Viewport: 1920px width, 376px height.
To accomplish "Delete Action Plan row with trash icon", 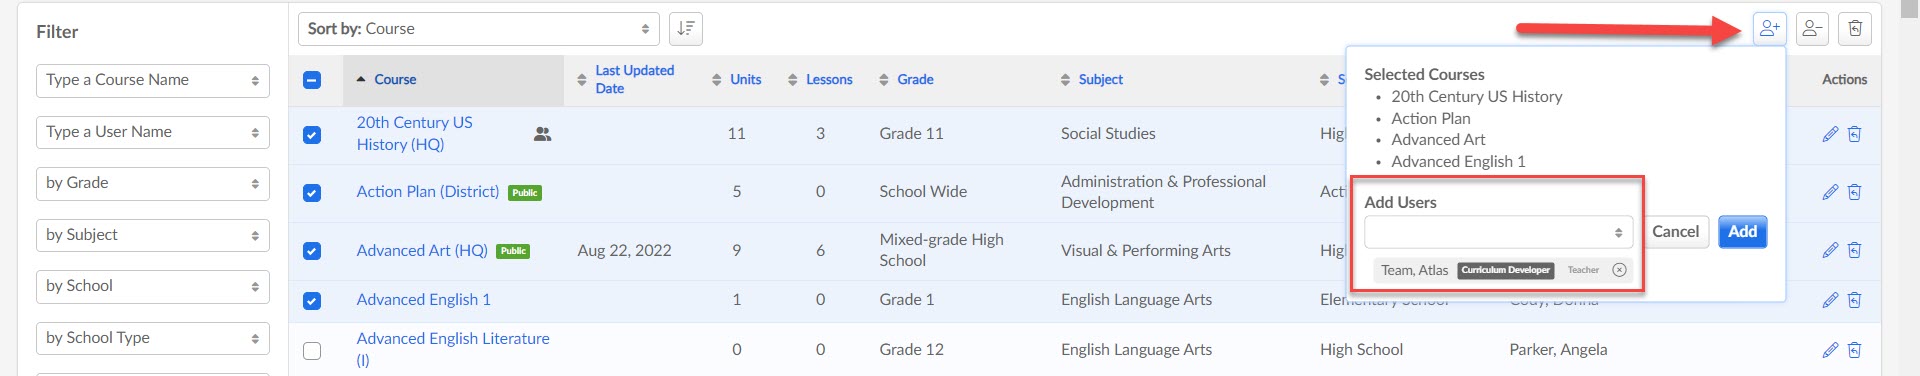I will pyautogui.click(x=1854, y=192).
